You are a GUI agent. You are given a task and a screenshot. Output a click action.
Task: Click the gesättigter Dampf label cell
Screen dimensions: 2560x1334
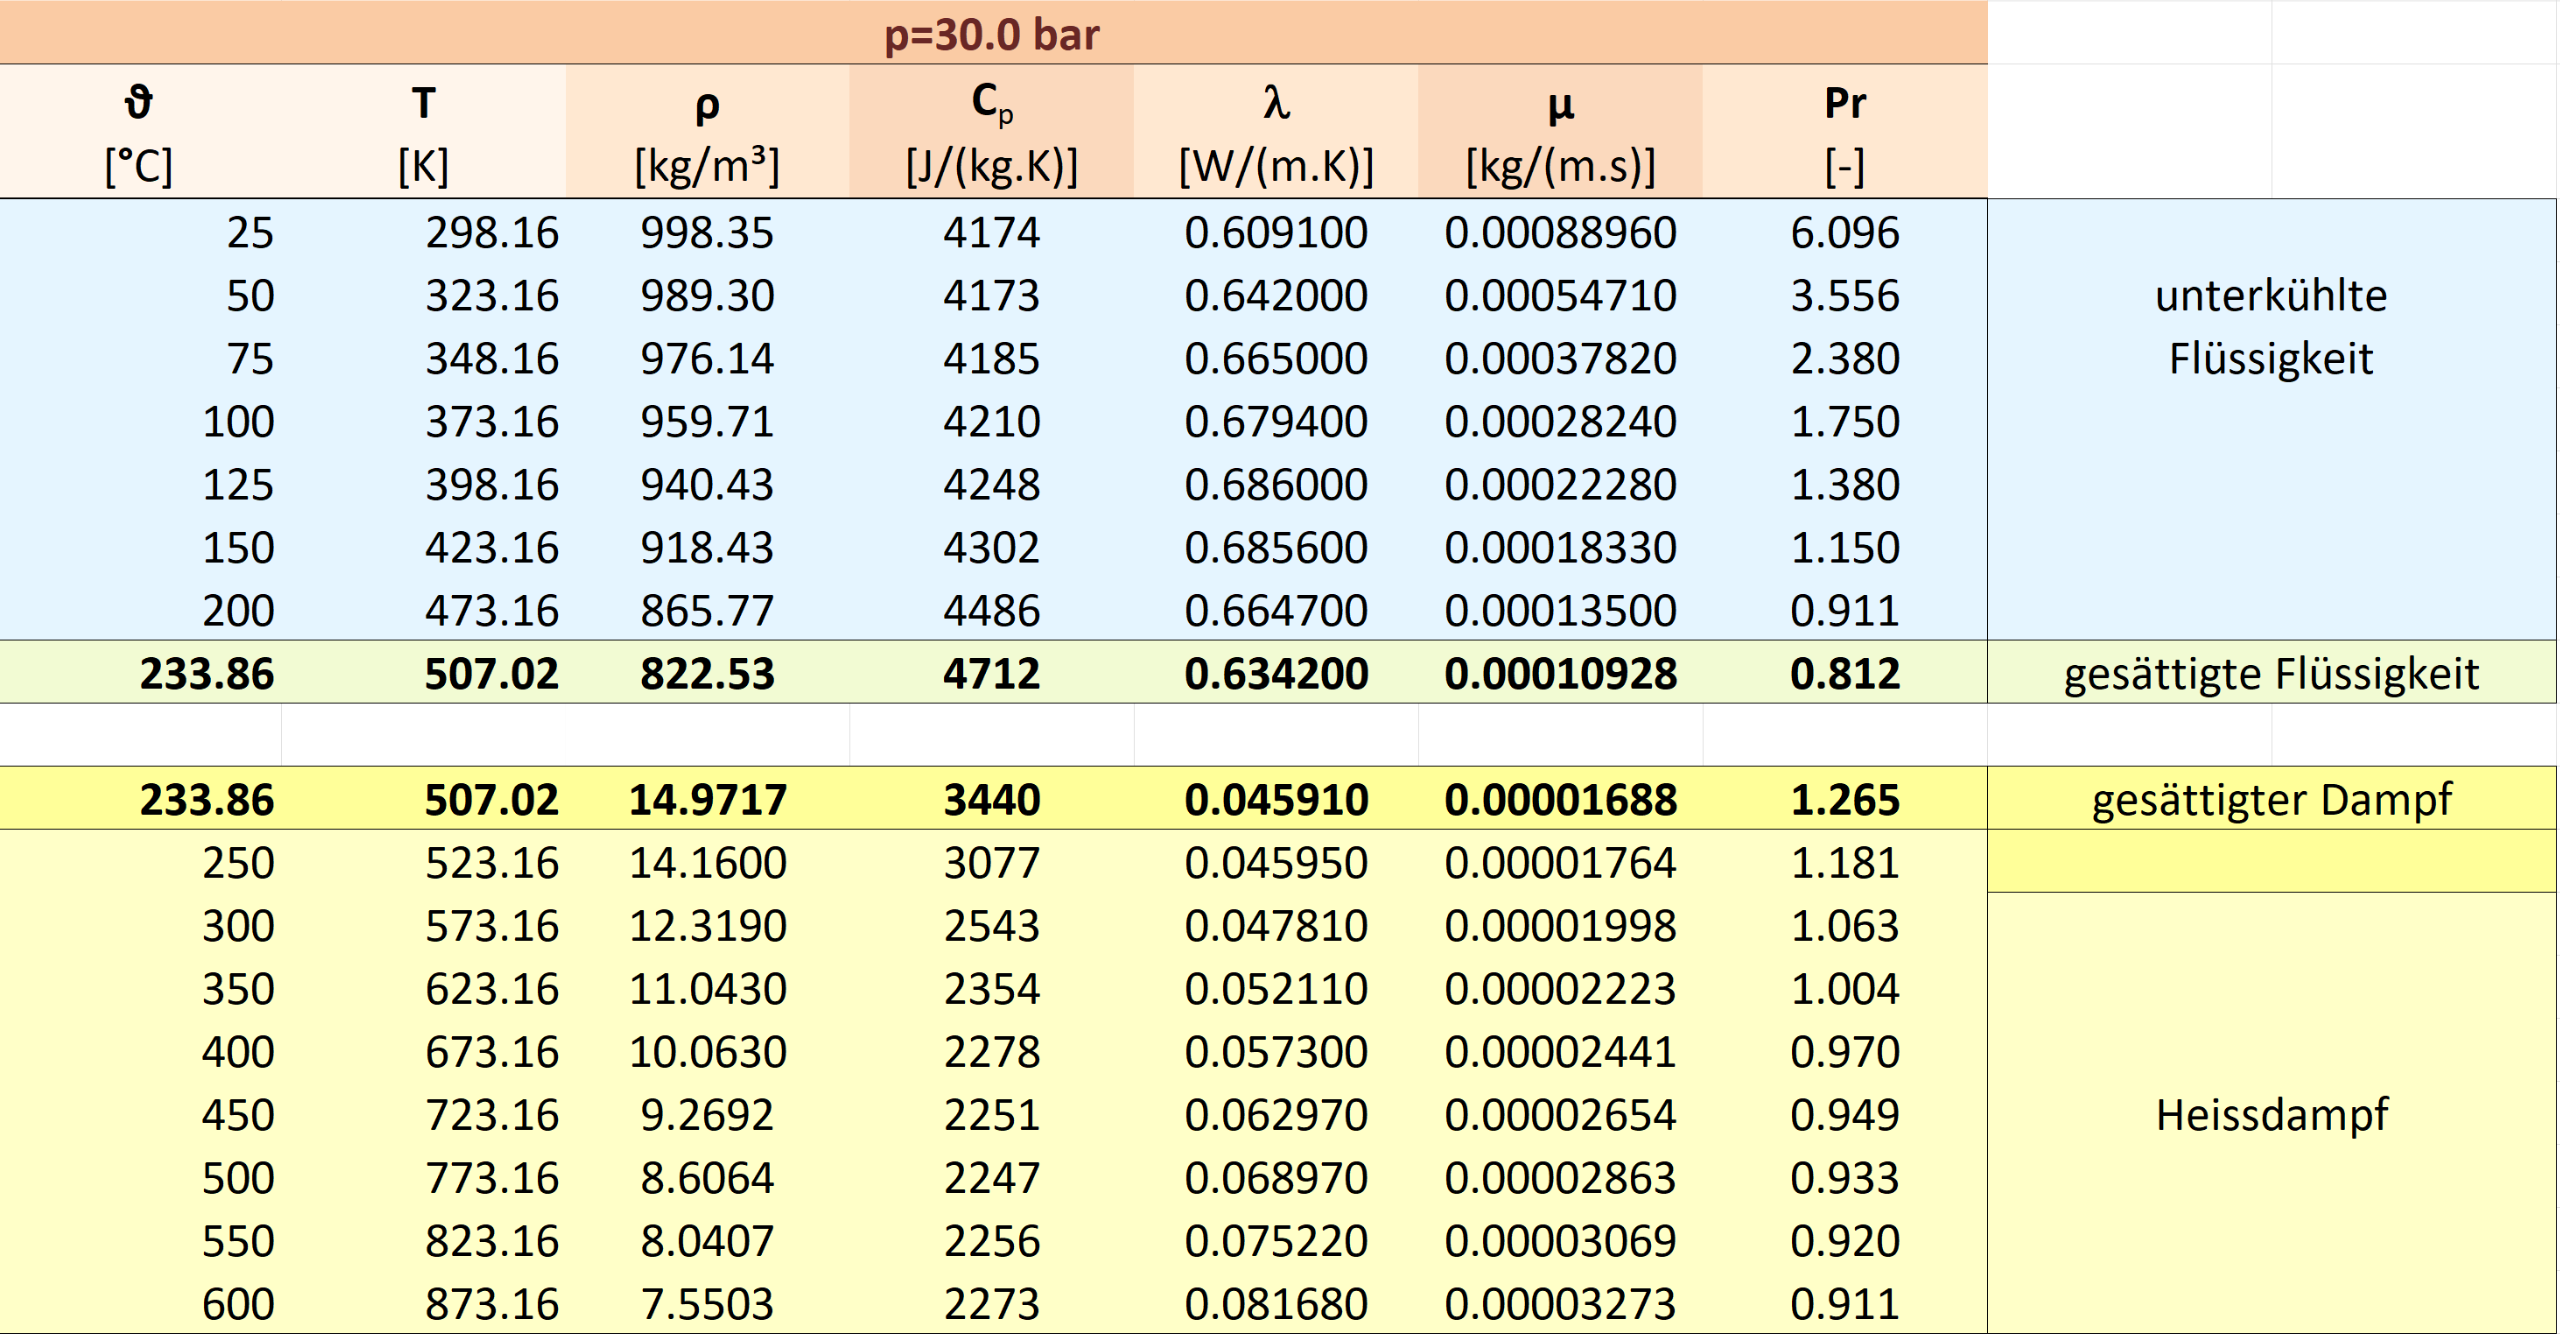pyautogui.click(x=2270, y=799)
